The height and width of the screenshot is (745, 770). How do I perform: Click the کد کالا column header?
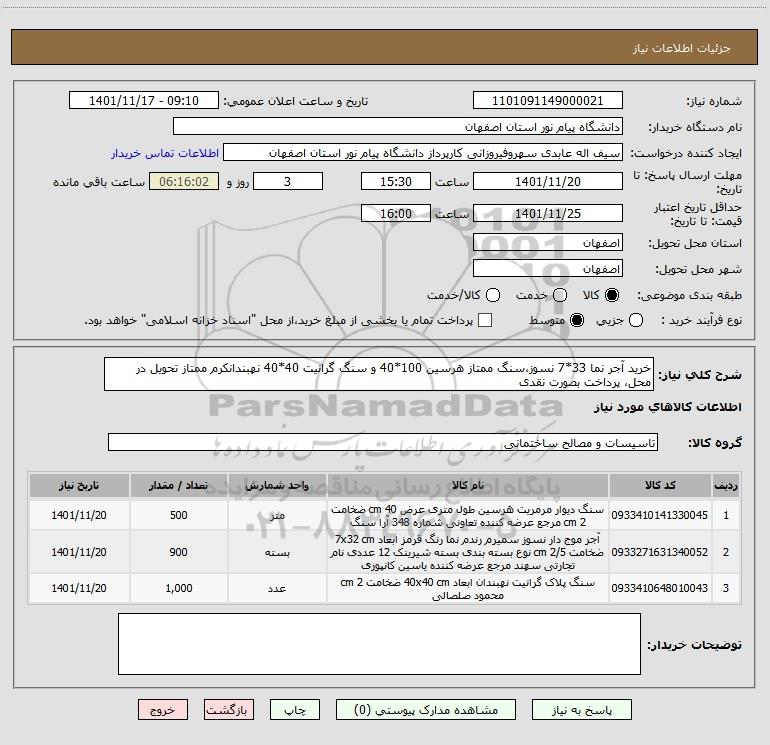(x=660, y=485)
